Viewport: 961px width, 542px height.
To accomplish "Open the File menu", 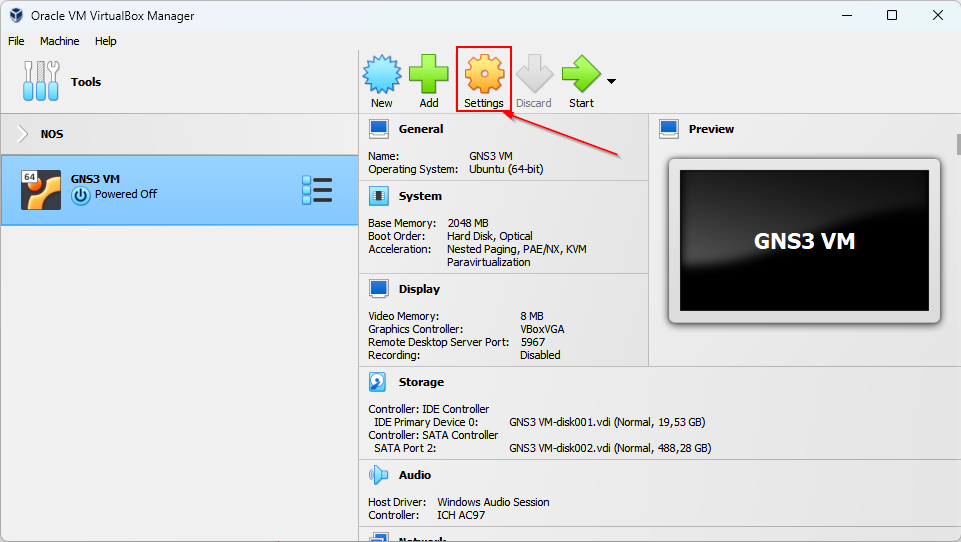I will click(16, 41).
